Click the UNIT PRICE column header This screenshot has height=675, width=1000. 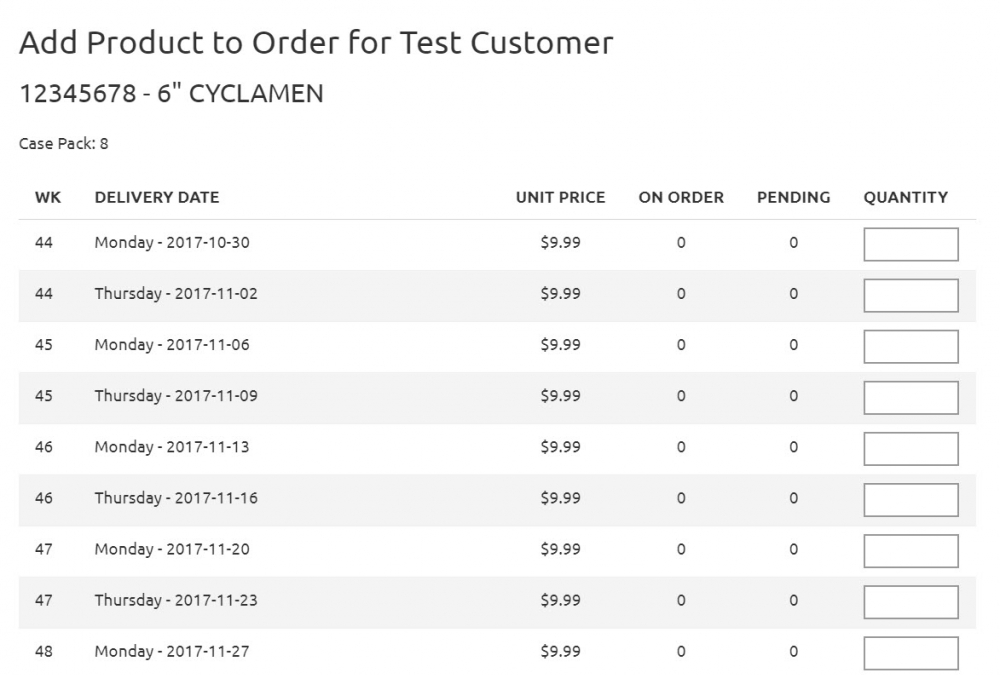click(561, 197)
